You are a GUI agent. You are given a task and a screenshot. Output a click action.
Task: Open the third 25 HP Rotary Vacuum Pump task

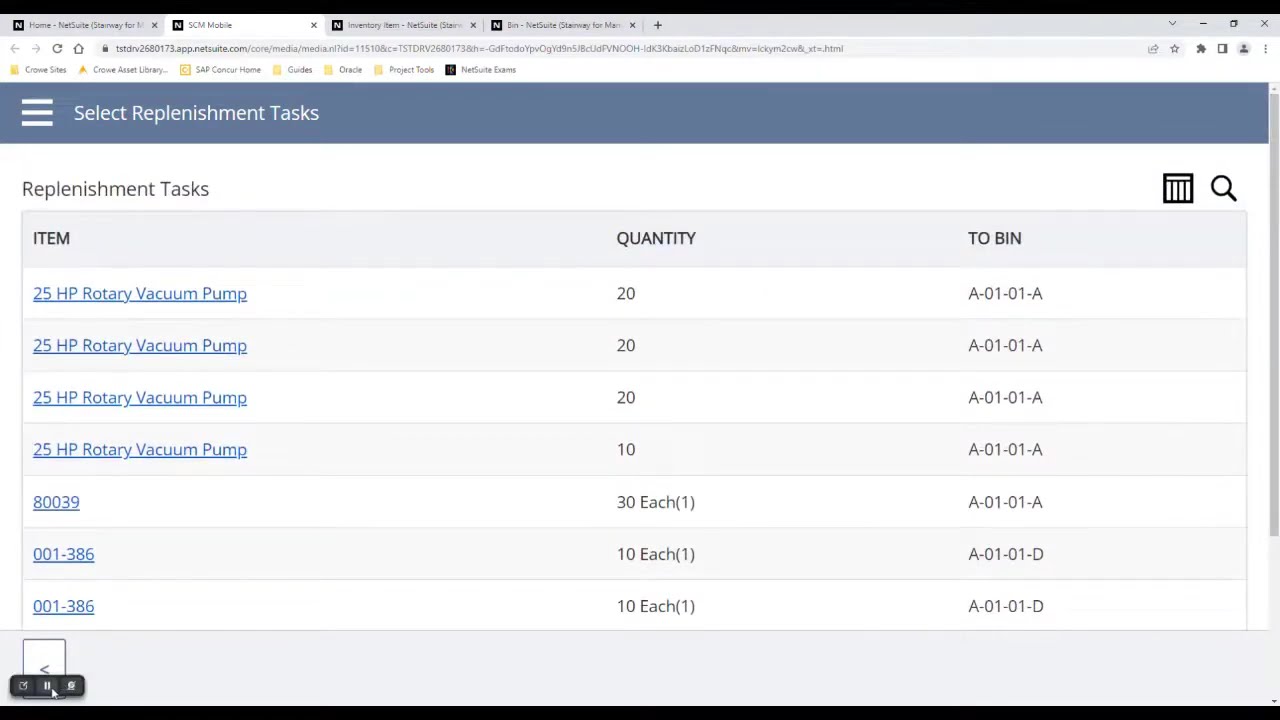click(x=140, y=397)
